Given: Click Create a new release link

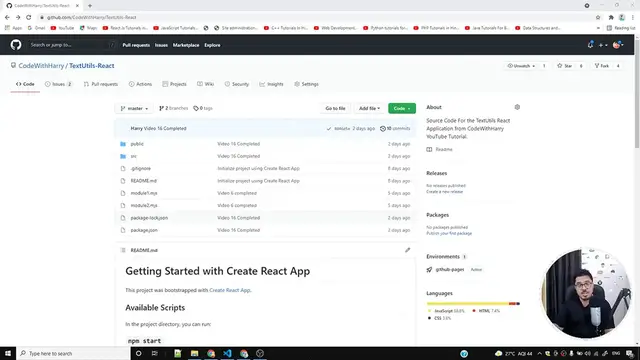Looking at the screenshot, I should tap(444, 191).
